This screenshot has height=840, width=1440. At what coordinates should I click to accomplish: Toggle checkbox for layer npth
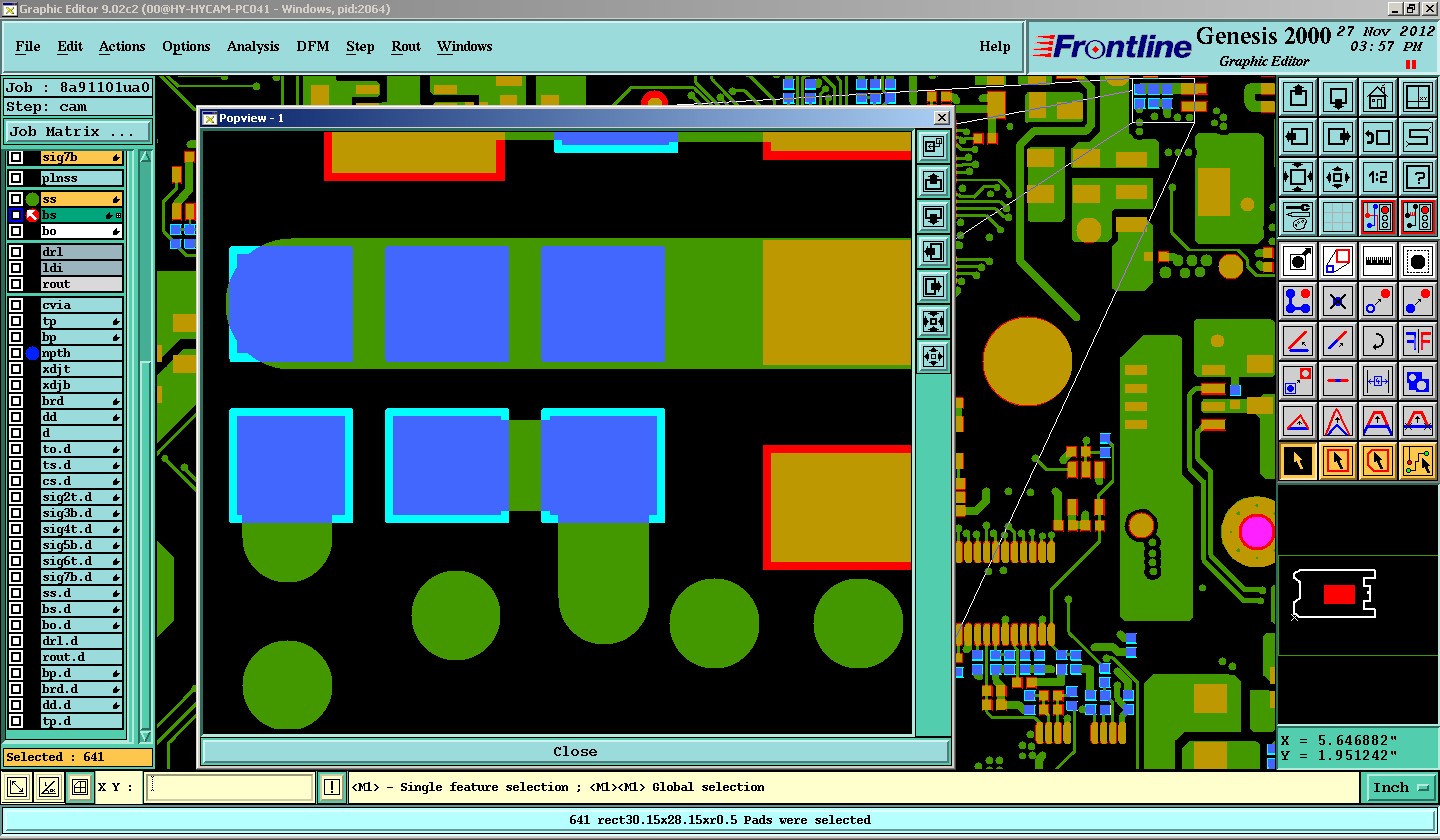[x=16, y=353]
